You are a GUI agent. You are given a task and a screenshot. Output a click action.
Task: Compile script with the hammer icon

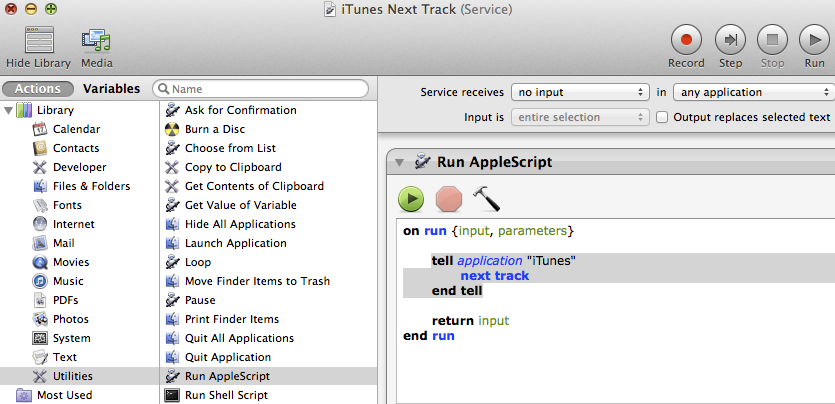pos(486,199)
